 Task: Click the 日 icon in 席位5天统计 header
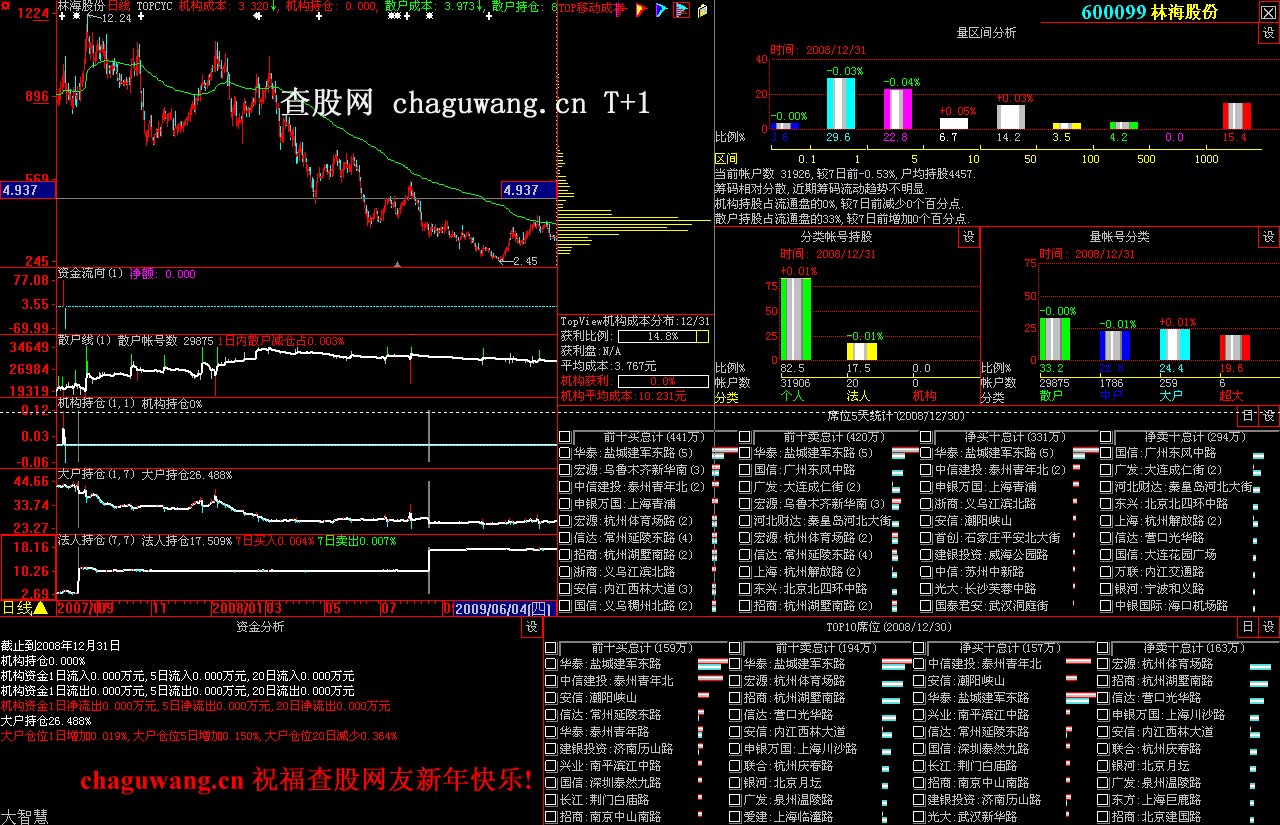click(x=1247, y=416)
